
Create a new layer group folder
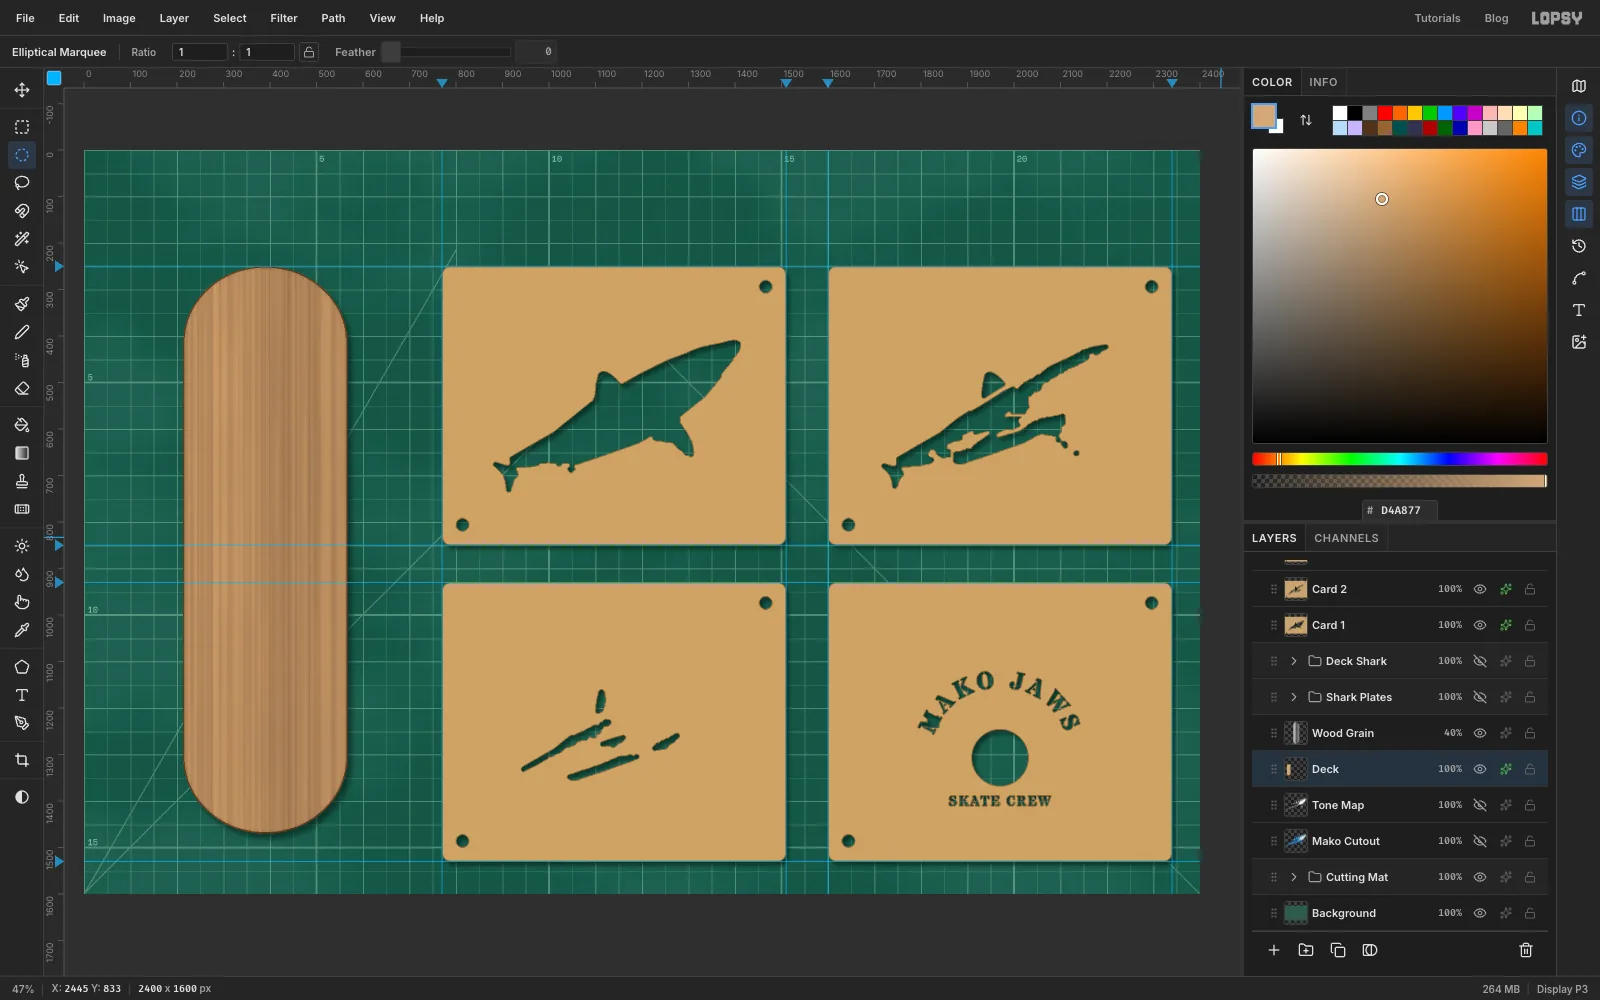1306,950
